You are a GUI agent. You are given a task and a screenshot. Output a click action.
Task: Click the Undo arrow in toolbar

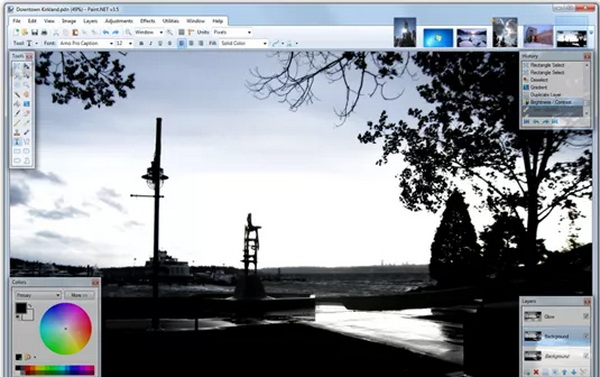click(106, 33)
